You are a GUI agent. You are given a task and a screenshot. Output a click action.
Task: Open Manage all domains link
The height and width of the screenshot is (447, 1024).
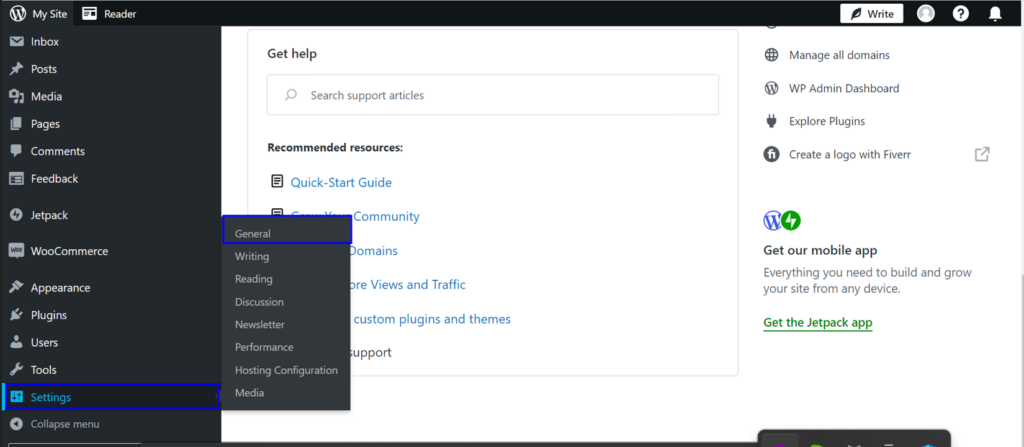839,55
